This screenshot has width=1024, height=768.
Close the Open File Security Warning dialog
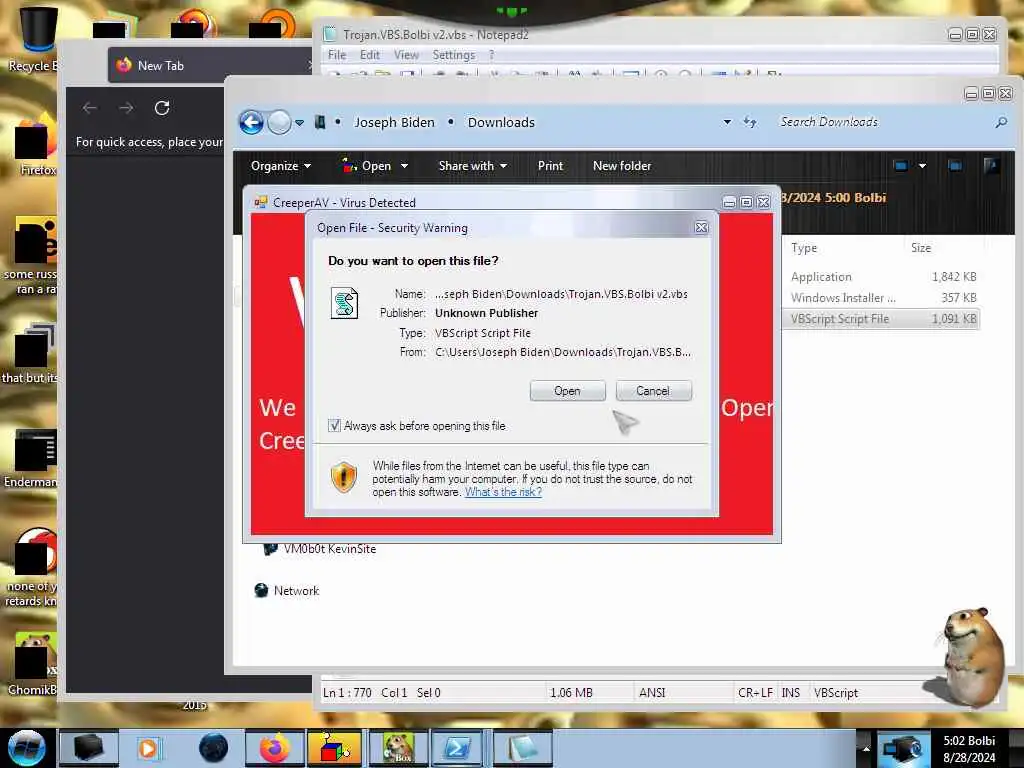(701, 227)
